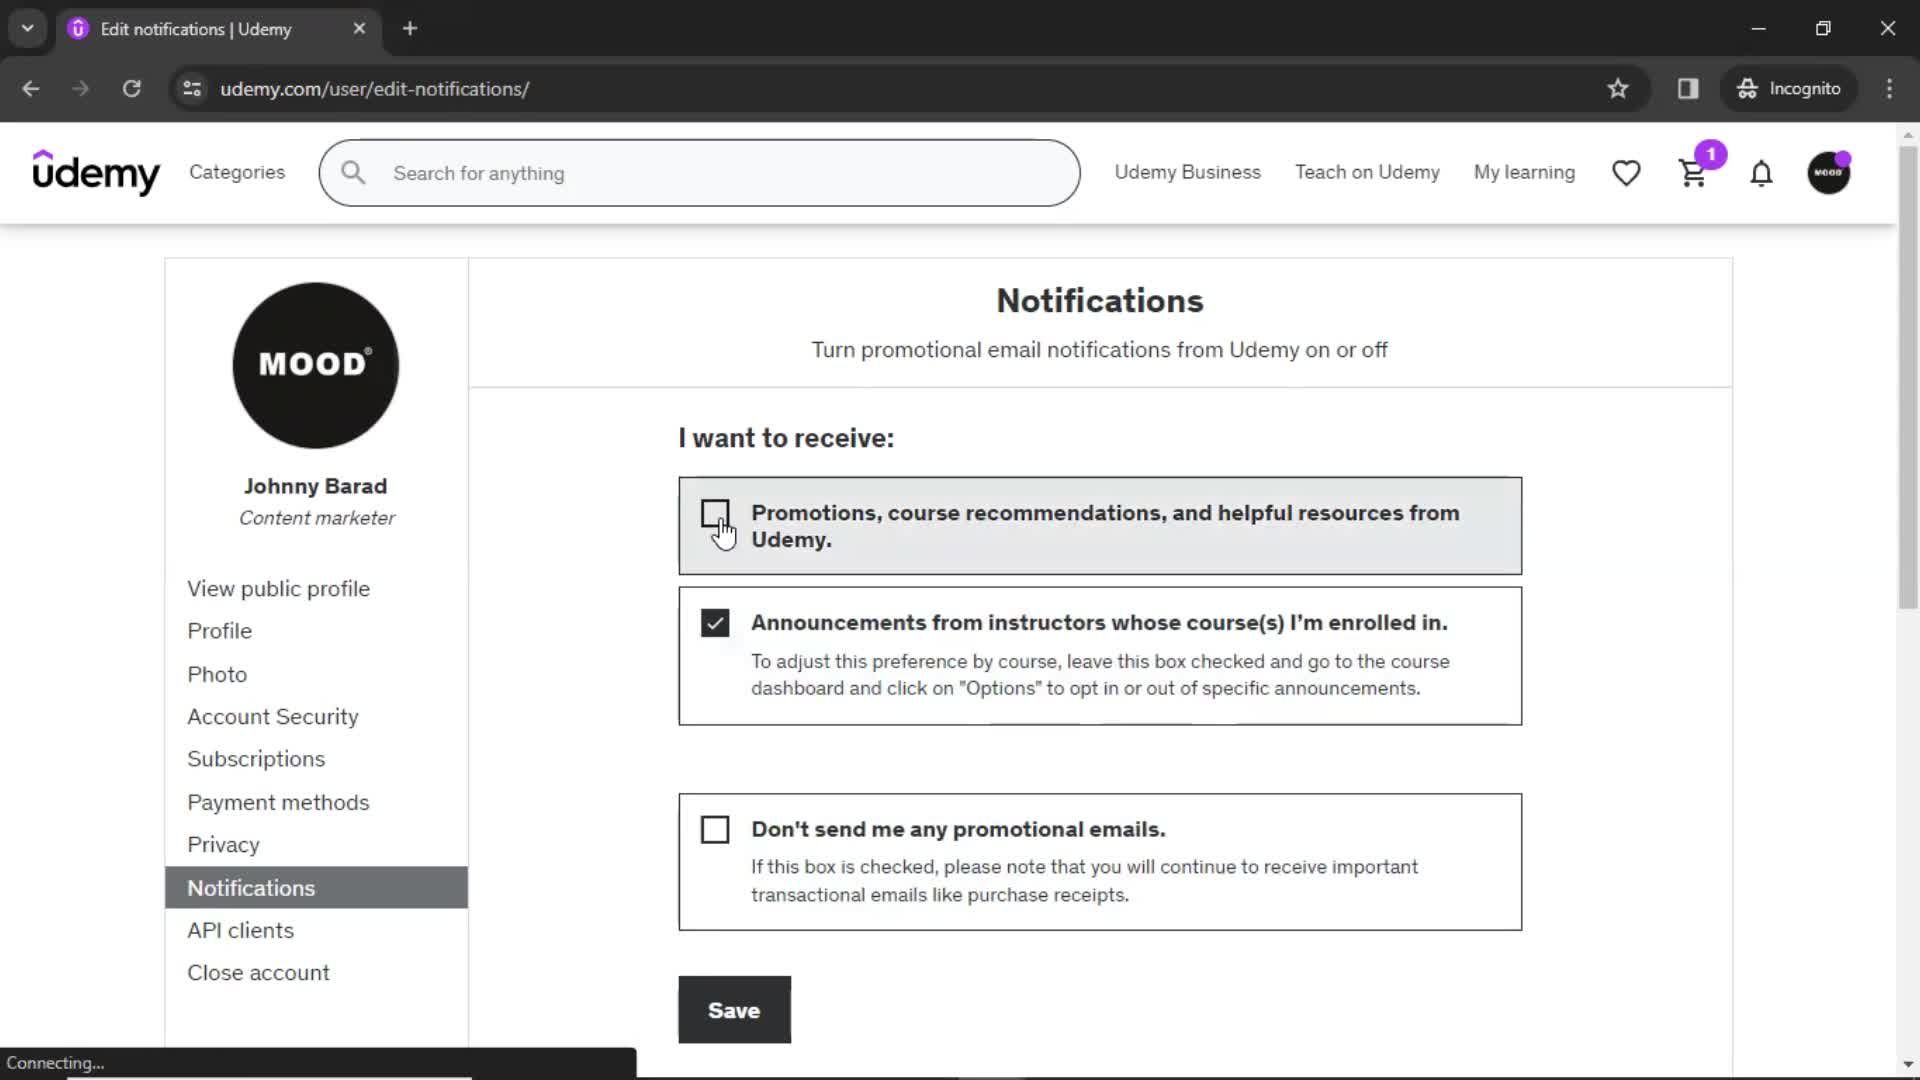Click View public profile link
The image size is (1920, 1080).
(x=278, y=588)
